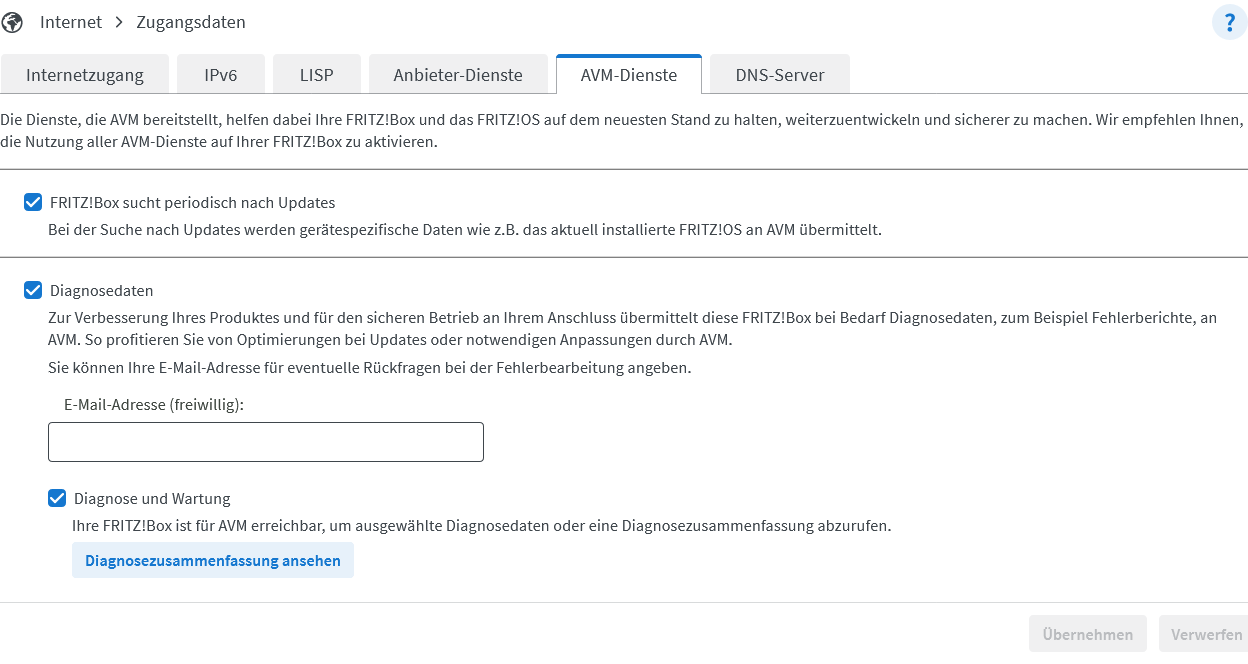Click into the E-Mail-Adresse input field
This screenshot has width=1248, height=664.
pos(266,442)
